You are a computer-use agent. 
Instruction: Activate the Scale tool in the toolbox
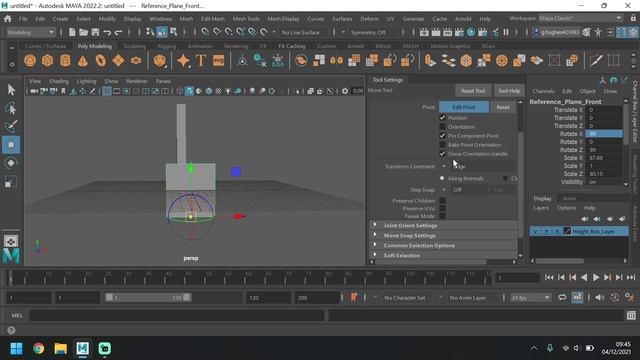[x=11, y=182]
